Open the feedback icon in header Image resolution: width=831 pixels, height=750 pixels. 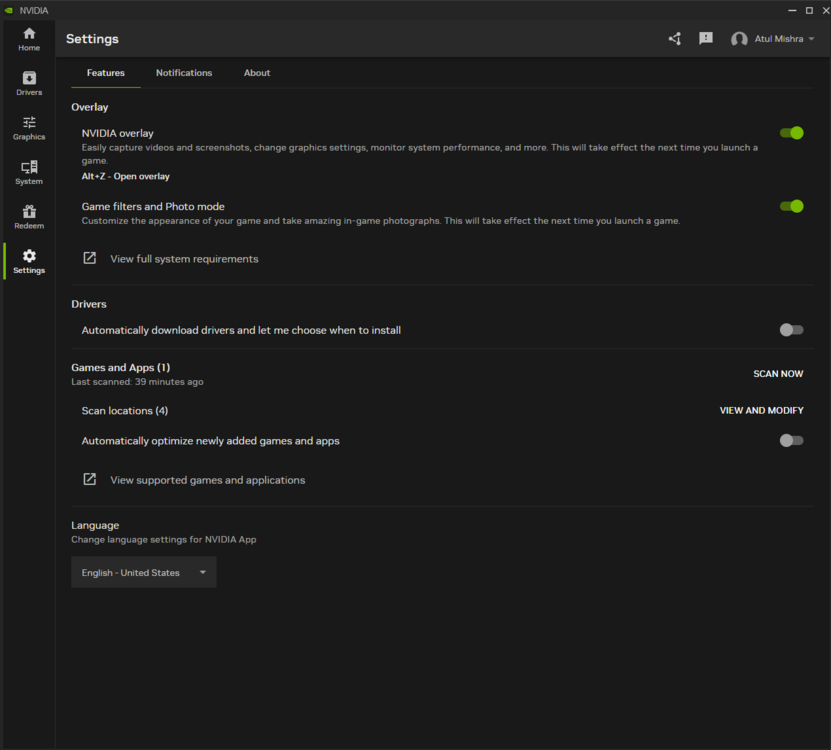click(706, 39)
